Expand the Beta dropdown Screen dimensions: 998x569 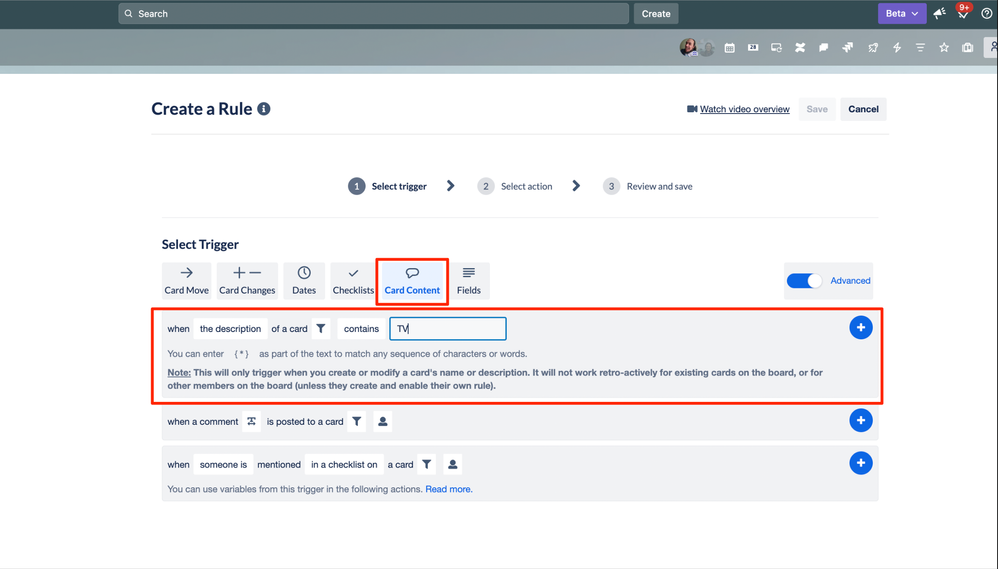[x=902, y=13]
